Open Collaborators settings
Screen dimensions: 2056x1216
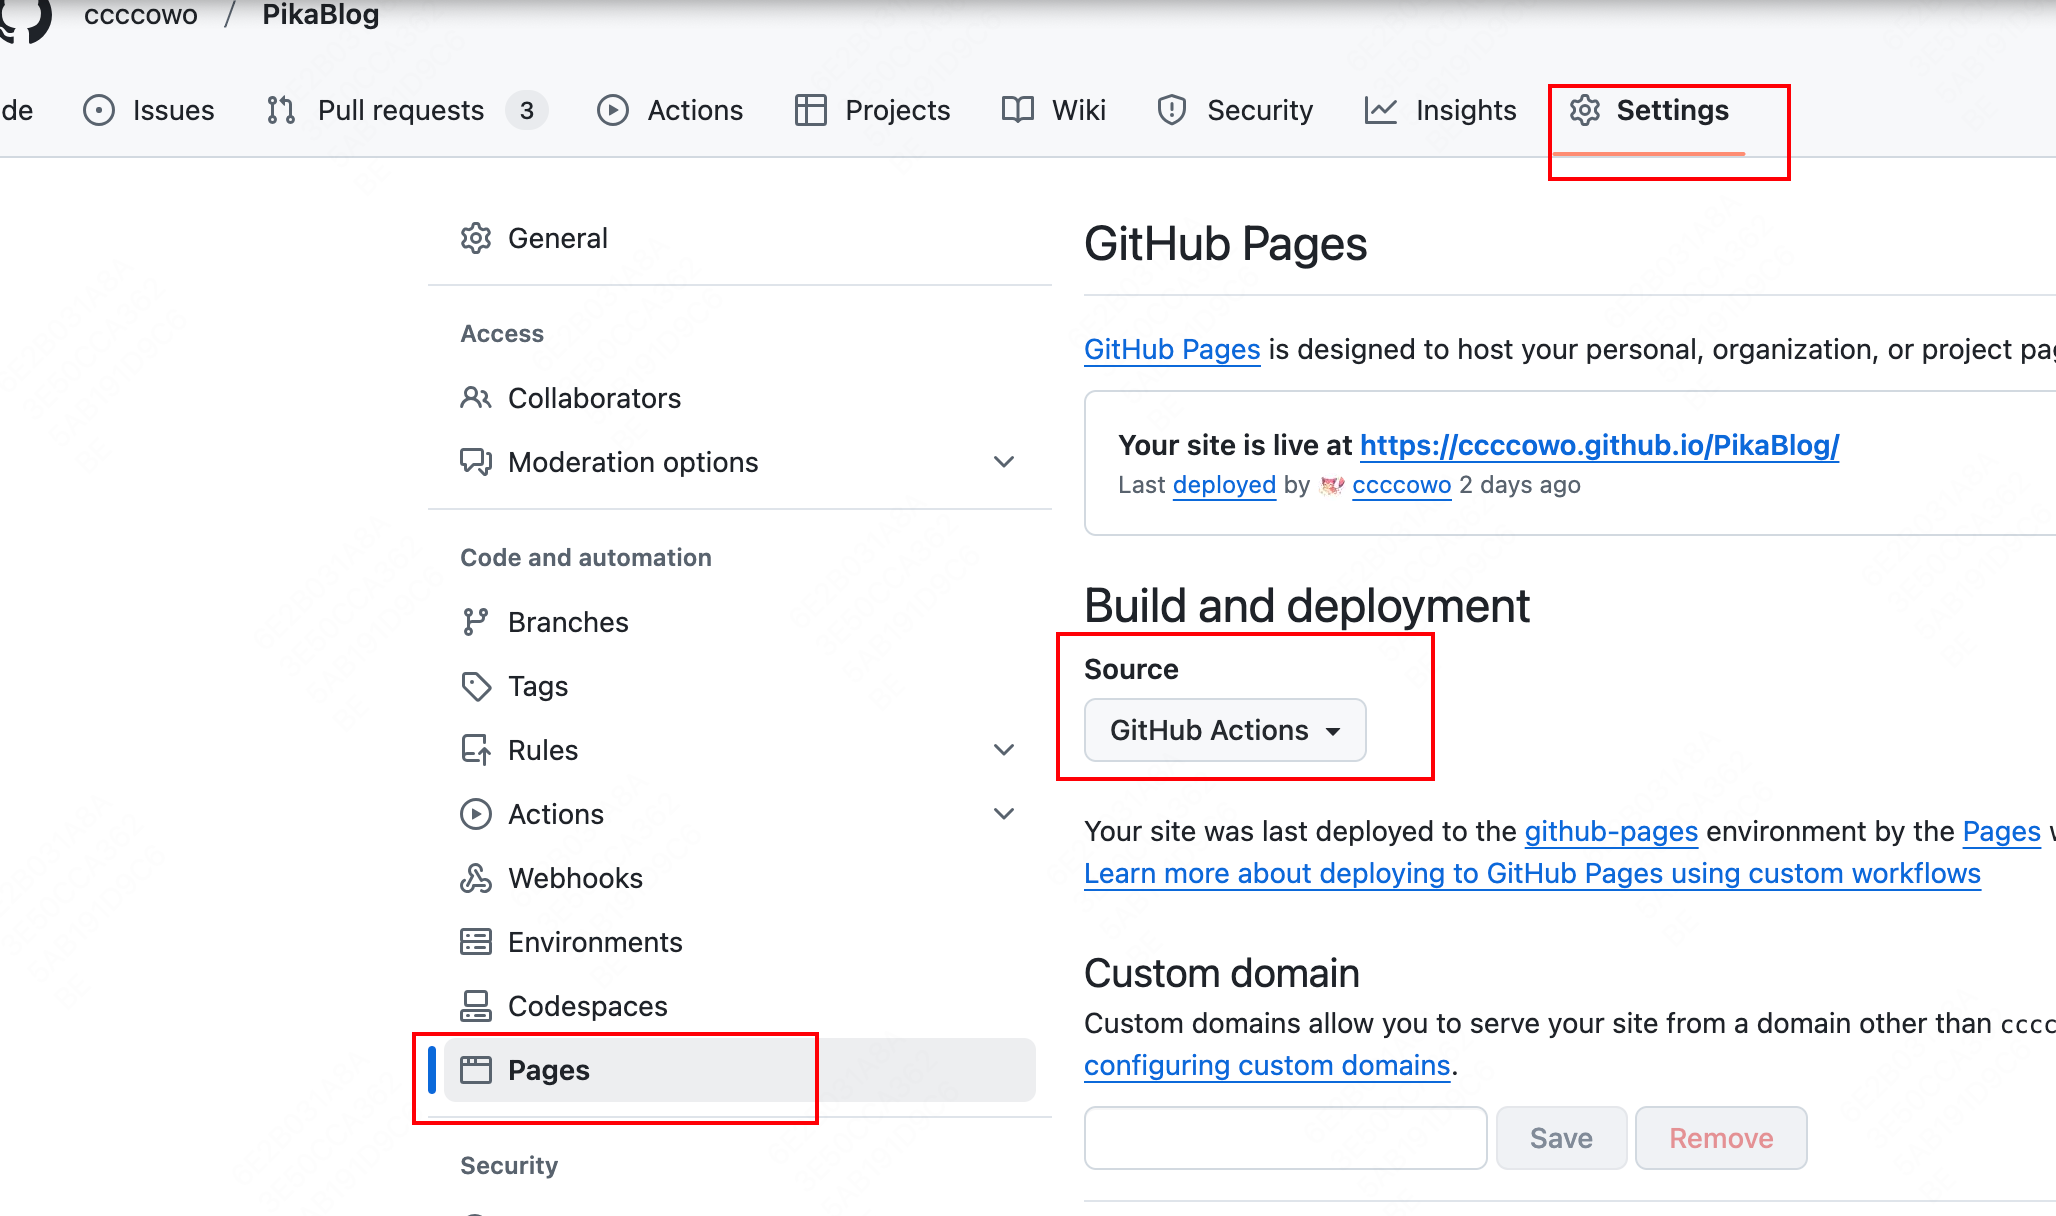[740, 398]
